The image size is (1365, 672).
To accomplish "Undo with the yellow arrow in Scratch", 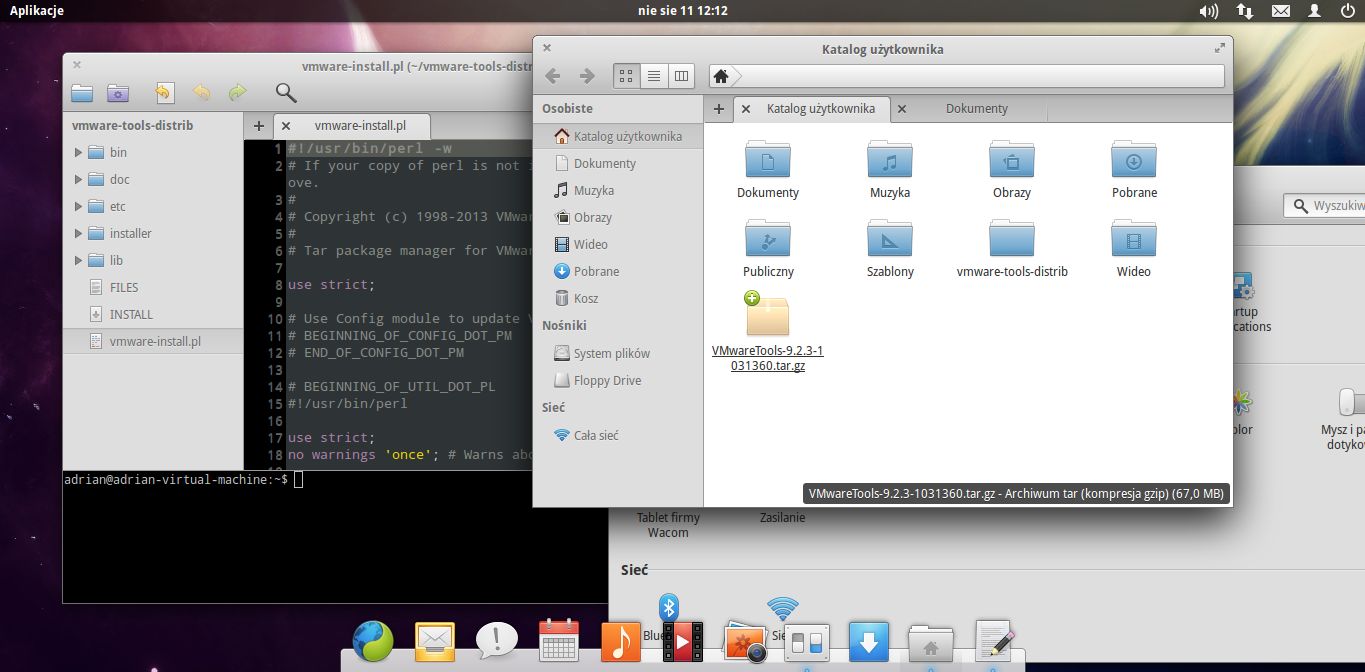I will pos(201,93).
